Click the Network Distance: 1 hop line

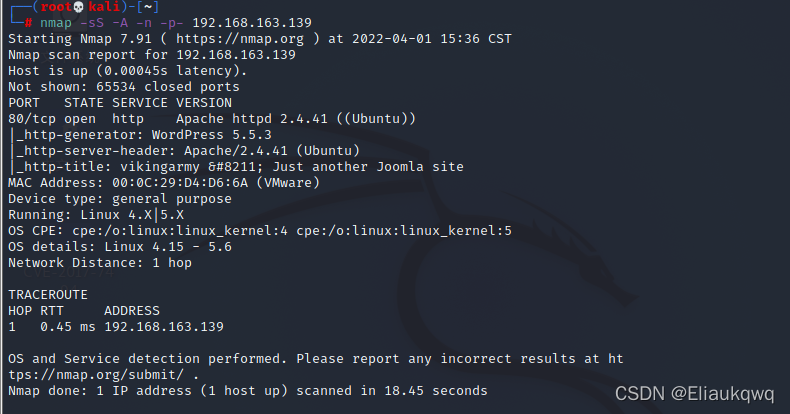pyautogui.click(x=100, y=263)
